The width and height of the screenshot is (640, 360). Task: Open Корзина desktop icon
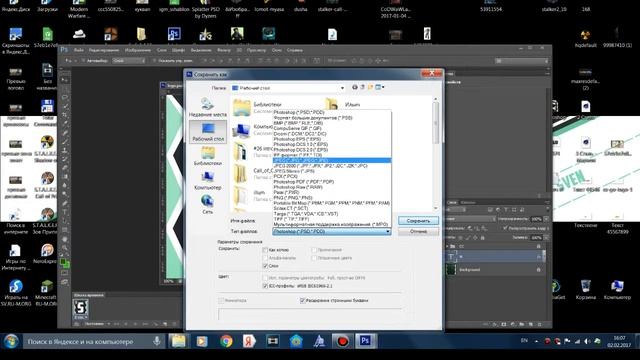coord(585,290)
